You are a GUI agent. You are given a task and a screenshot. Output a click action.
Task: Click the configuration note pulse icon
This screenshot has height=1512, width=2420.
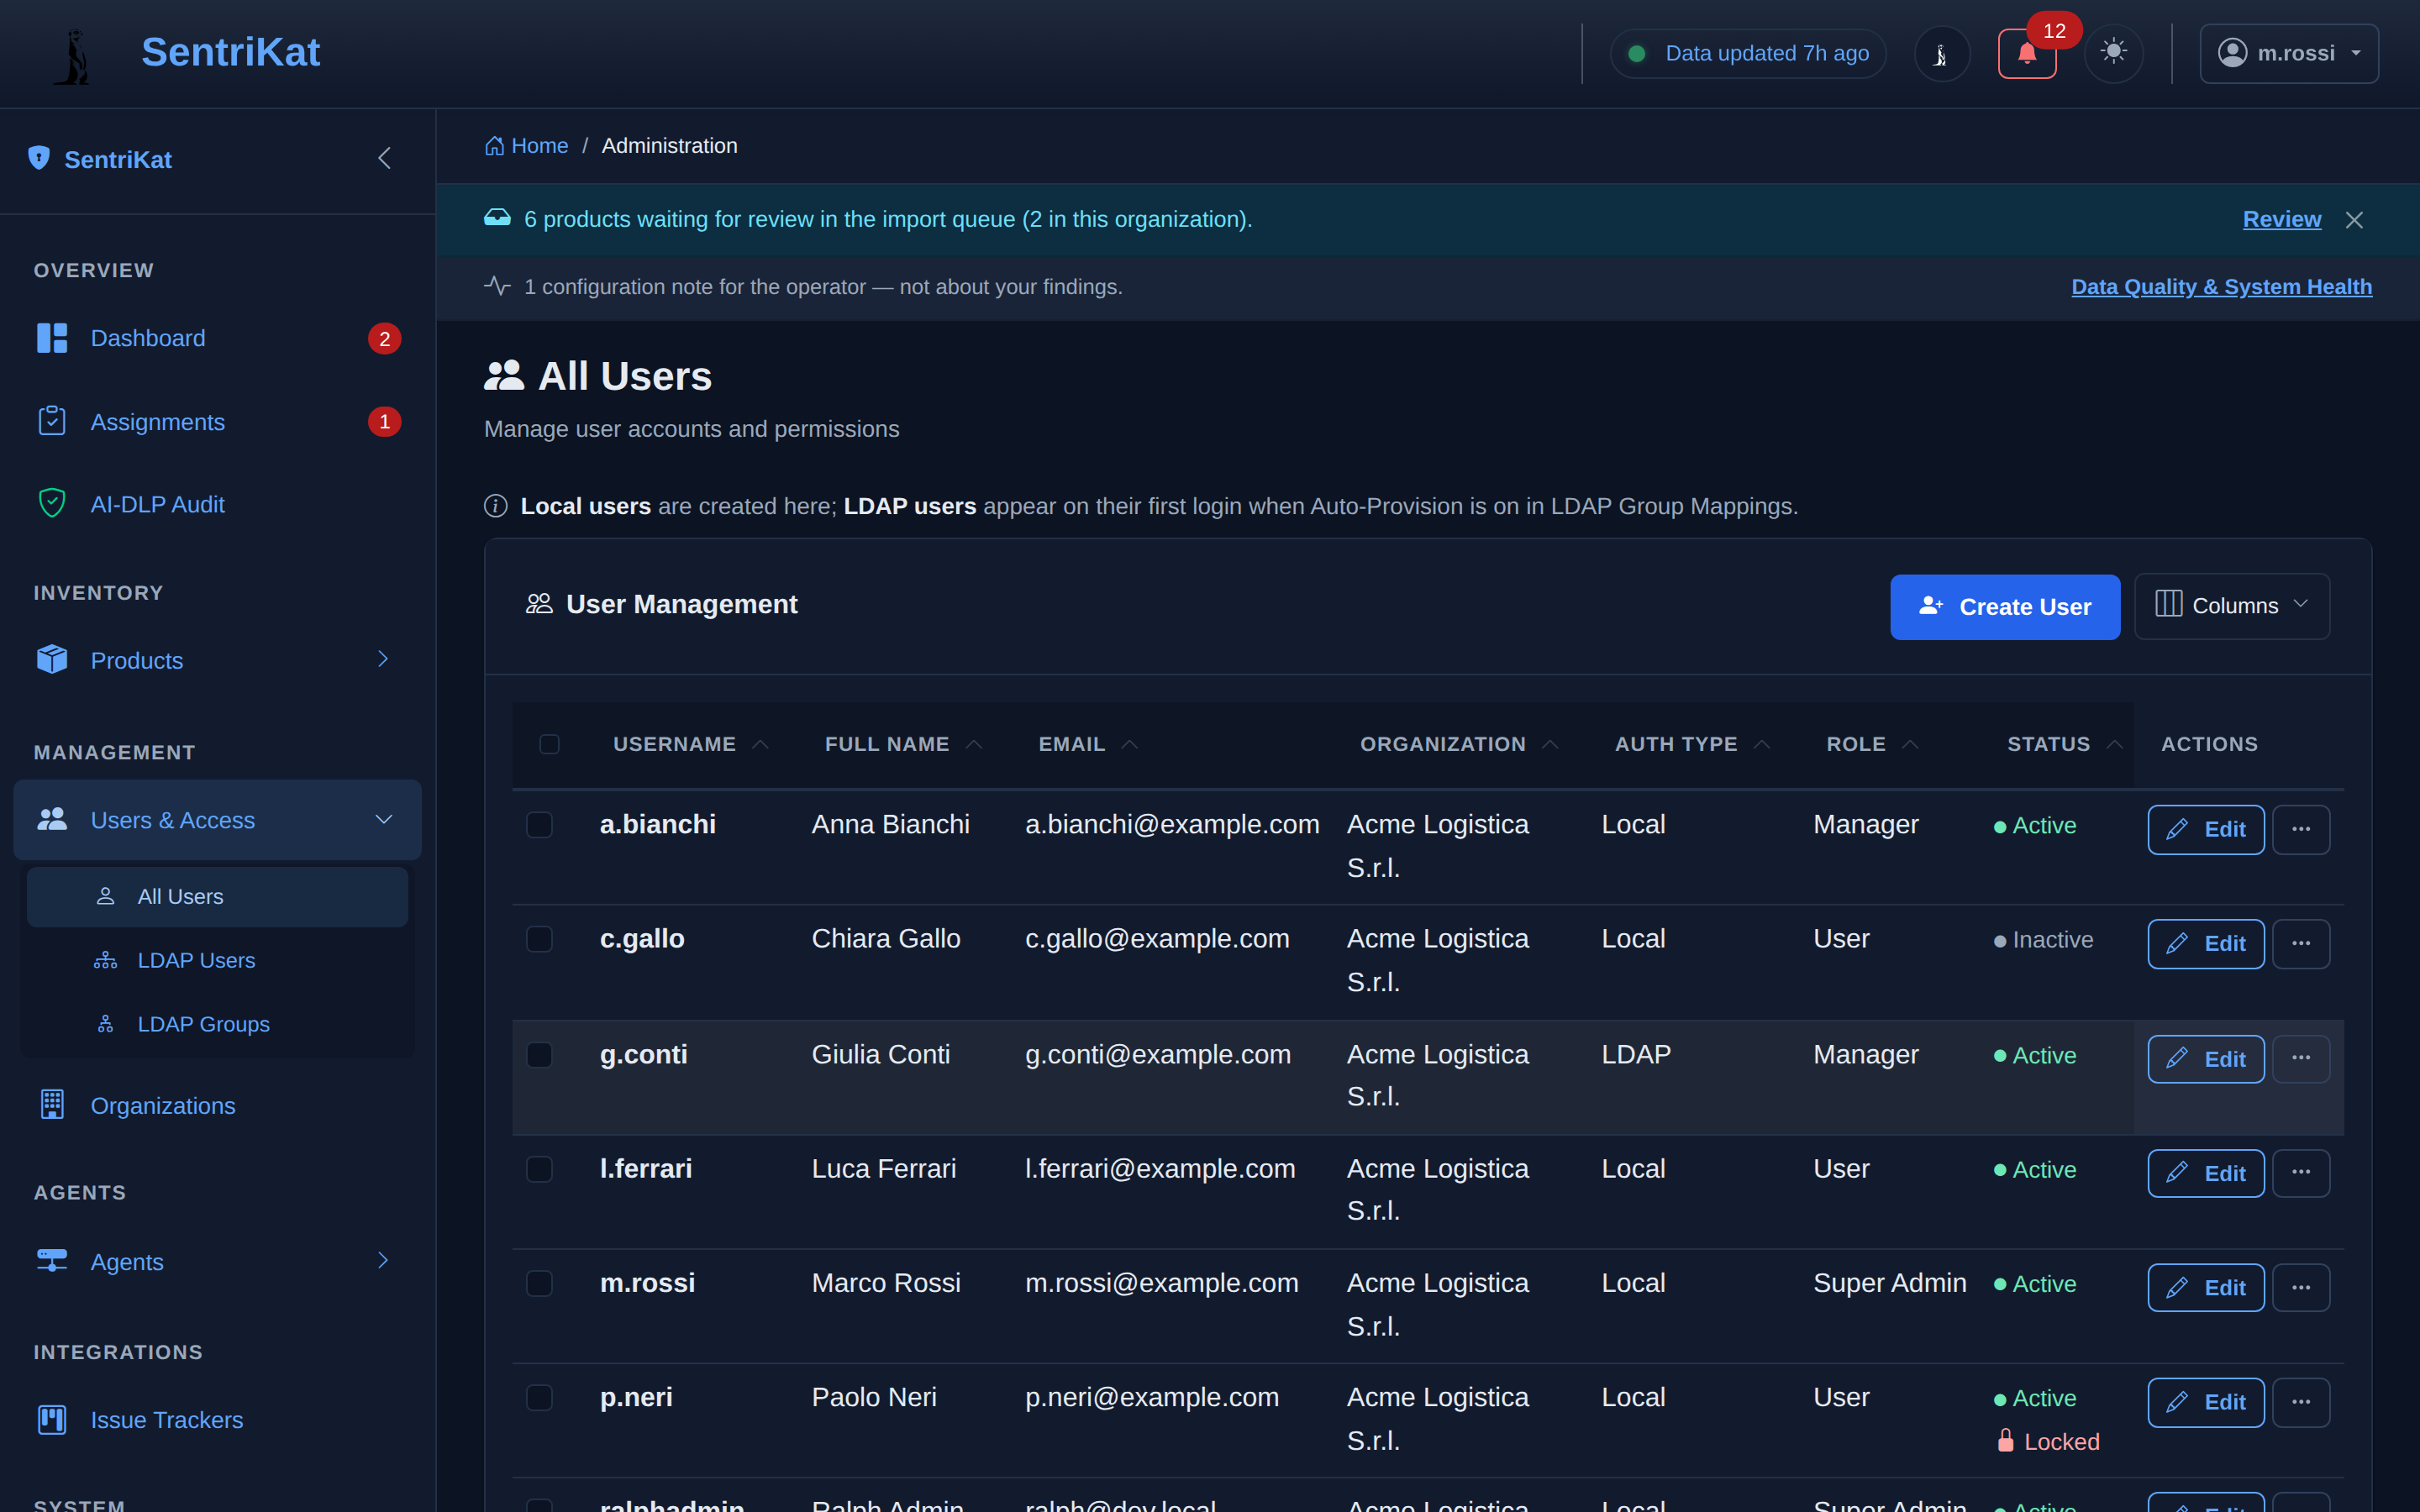click(497, 286)
